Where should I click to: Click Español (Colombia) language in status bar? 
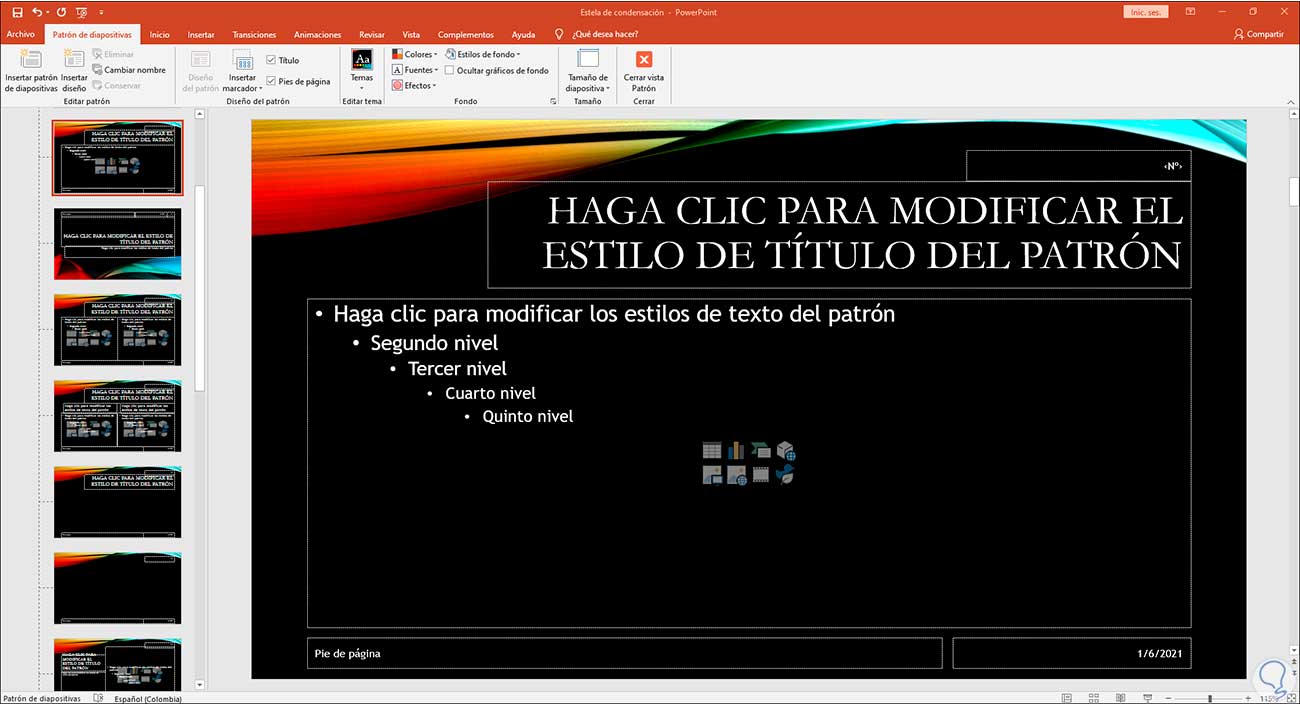point(148,699)
